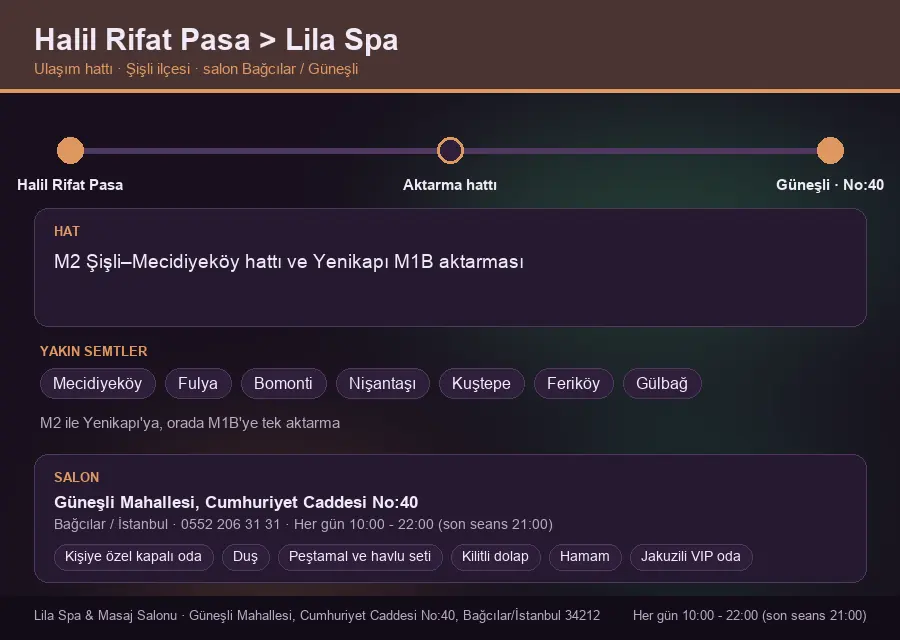This screenshot has width=900, height=640.
Task: Click the address Güneşli Mahallesi, Cumhuriyet Caddesi No:40
Action: click(x=236, y=502)
